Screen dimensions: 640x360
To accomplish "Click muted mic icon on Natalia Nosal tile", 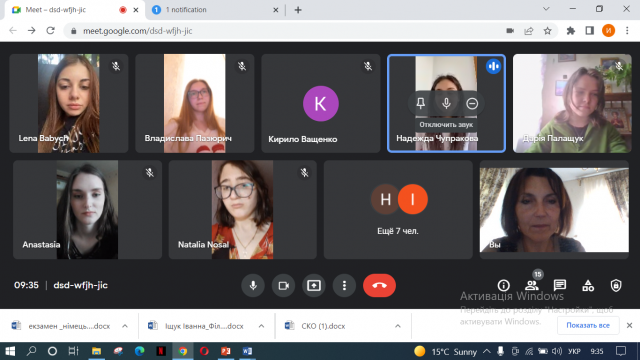I will [304, 173].
